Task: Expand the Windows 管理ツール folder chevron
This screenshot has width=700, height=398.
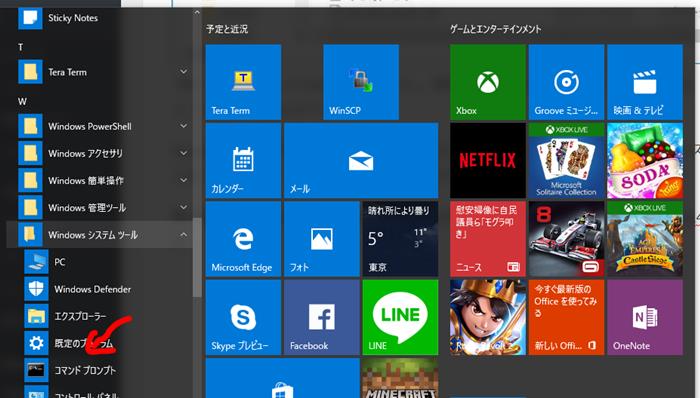Action: pos(183,207)
